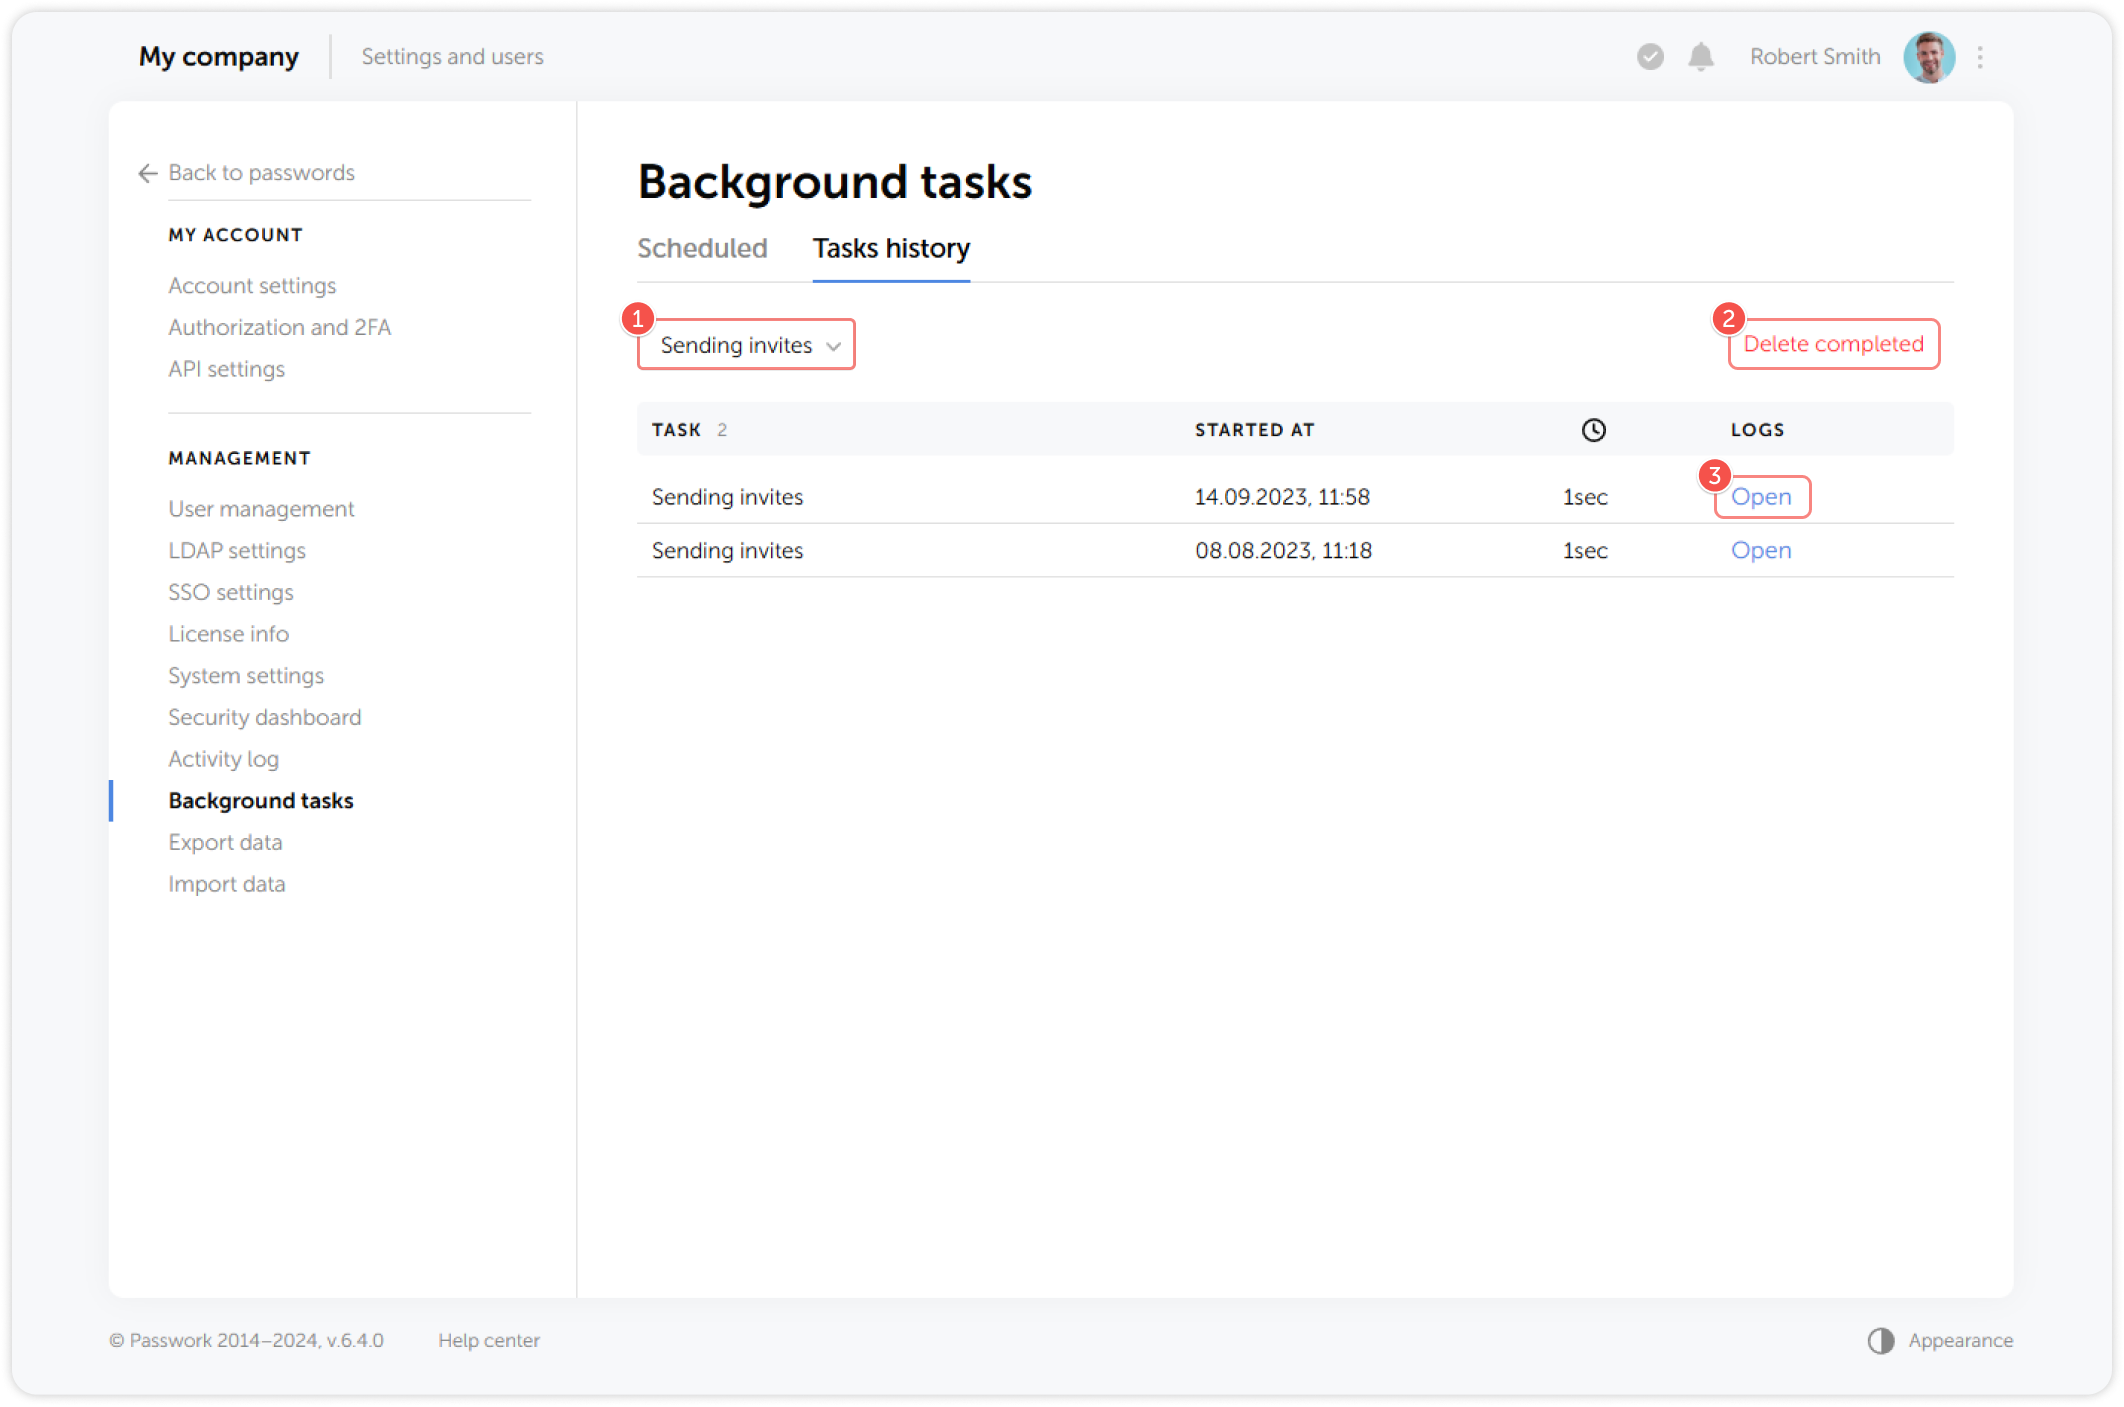This screenshot has width=2124, height=1407.
Task: Click Robert Smith's profile avatar
Action: pyautogui.click(x=1929, y=57)
